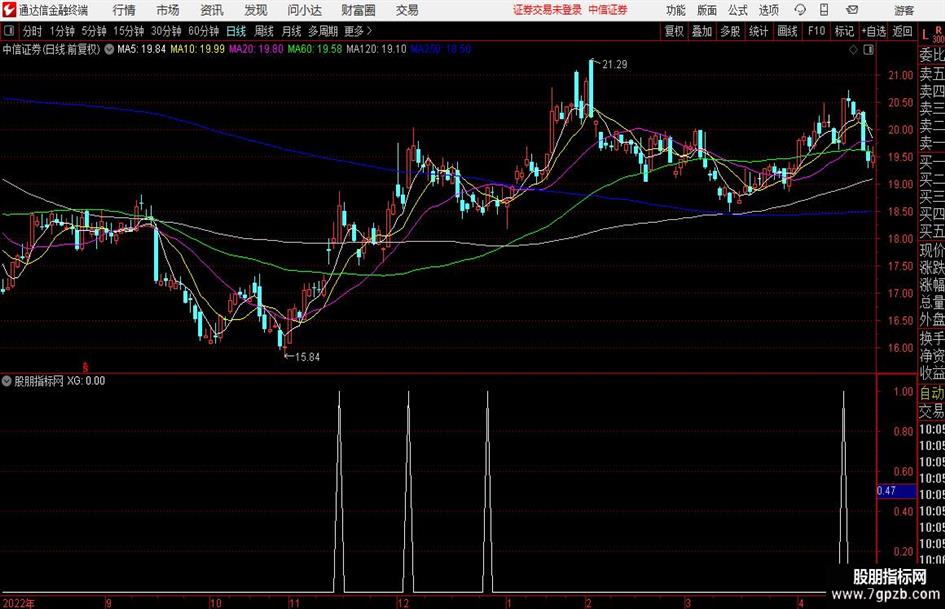Click the 画线 drawing tool button
This screenshot has height=609, width=945.
(x=788, y=31)
